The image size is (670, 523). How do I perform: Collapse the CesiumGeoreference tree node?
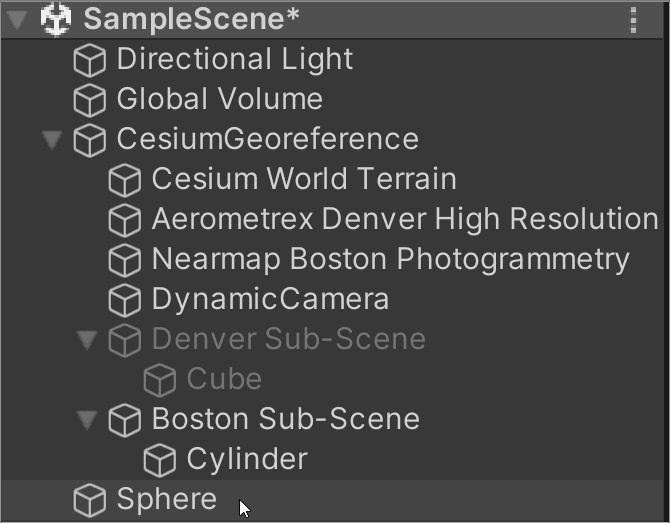pyautogui.click(x=52, y=140)
